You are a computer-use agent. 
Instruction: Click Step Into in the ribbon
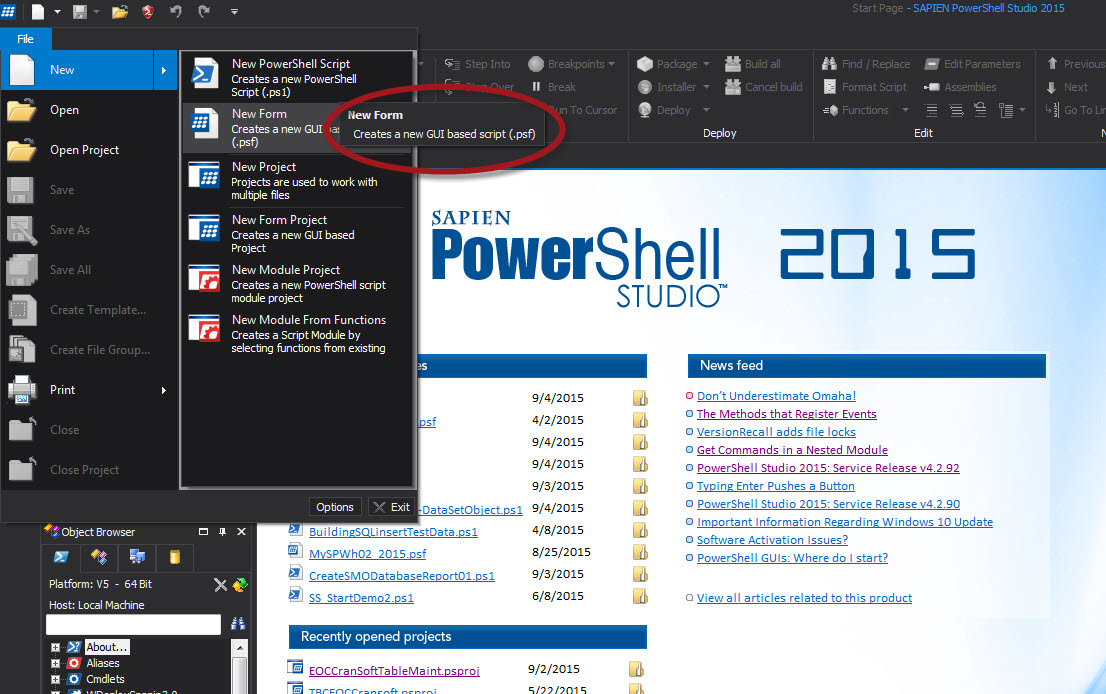(x=478, y=64)
